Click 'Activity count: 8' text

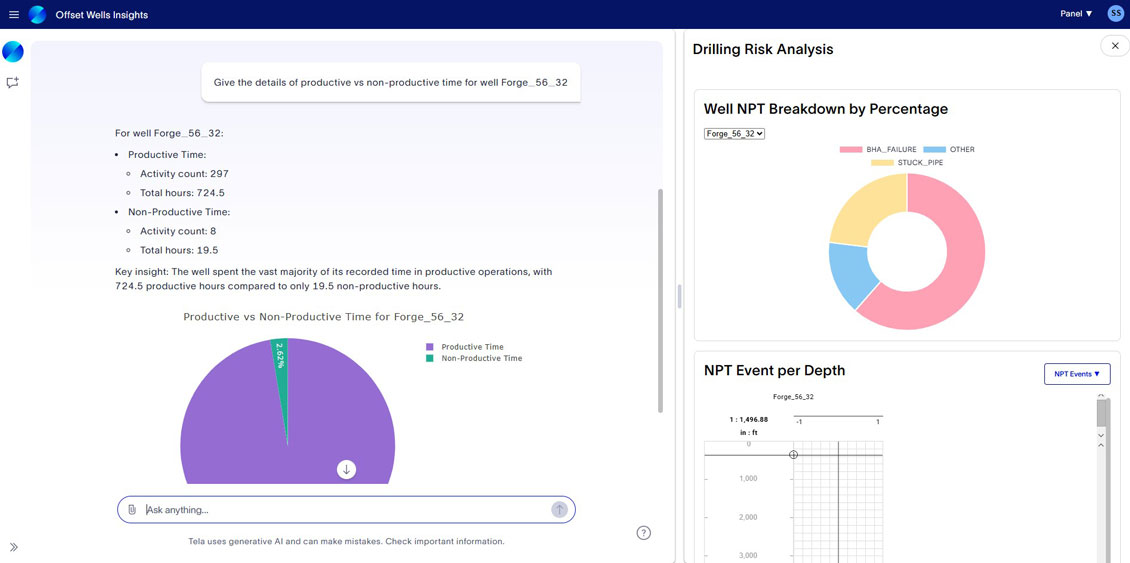point(178,231)
